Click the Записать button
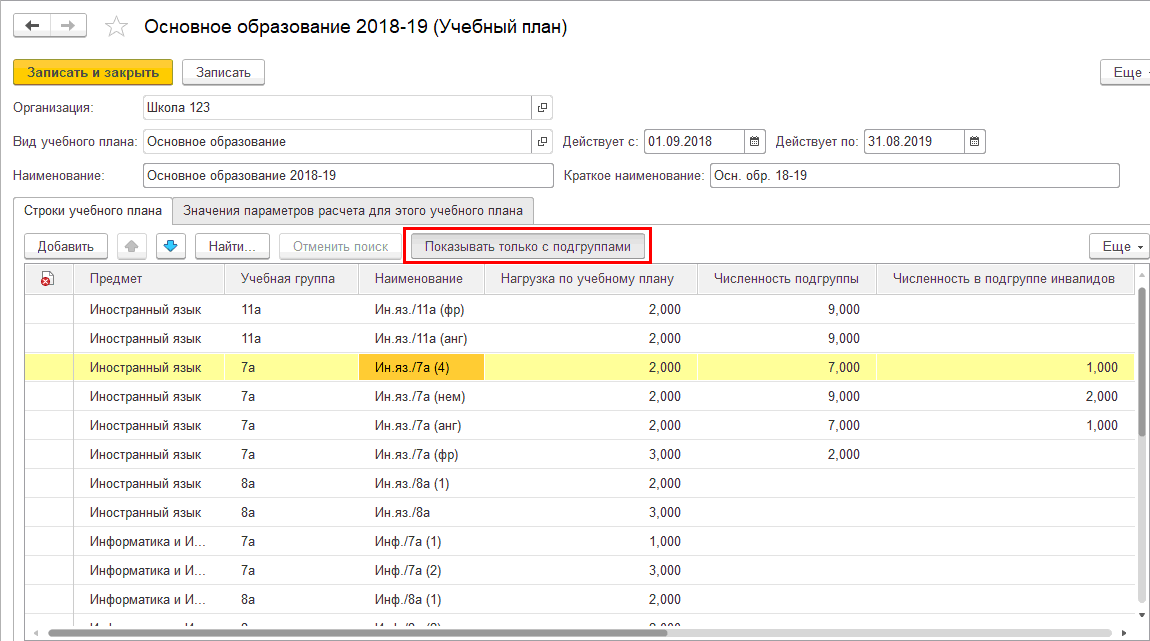This screenshot has width=1150, height=641. click(x=223, y=73)
